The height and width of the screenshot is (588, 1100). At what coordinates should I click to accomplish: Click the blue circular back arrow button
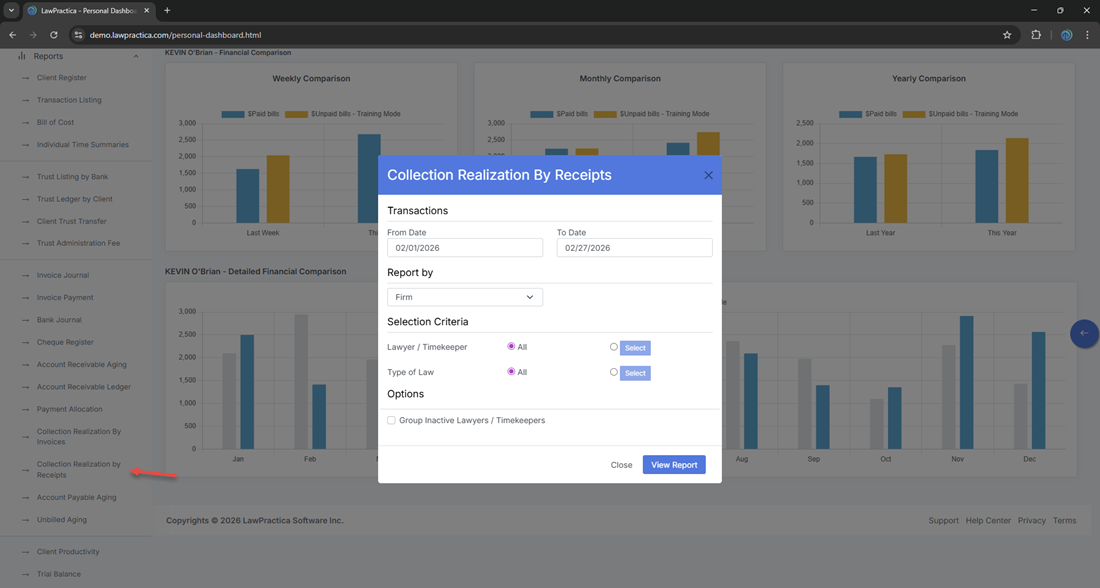pos(1084,333)
